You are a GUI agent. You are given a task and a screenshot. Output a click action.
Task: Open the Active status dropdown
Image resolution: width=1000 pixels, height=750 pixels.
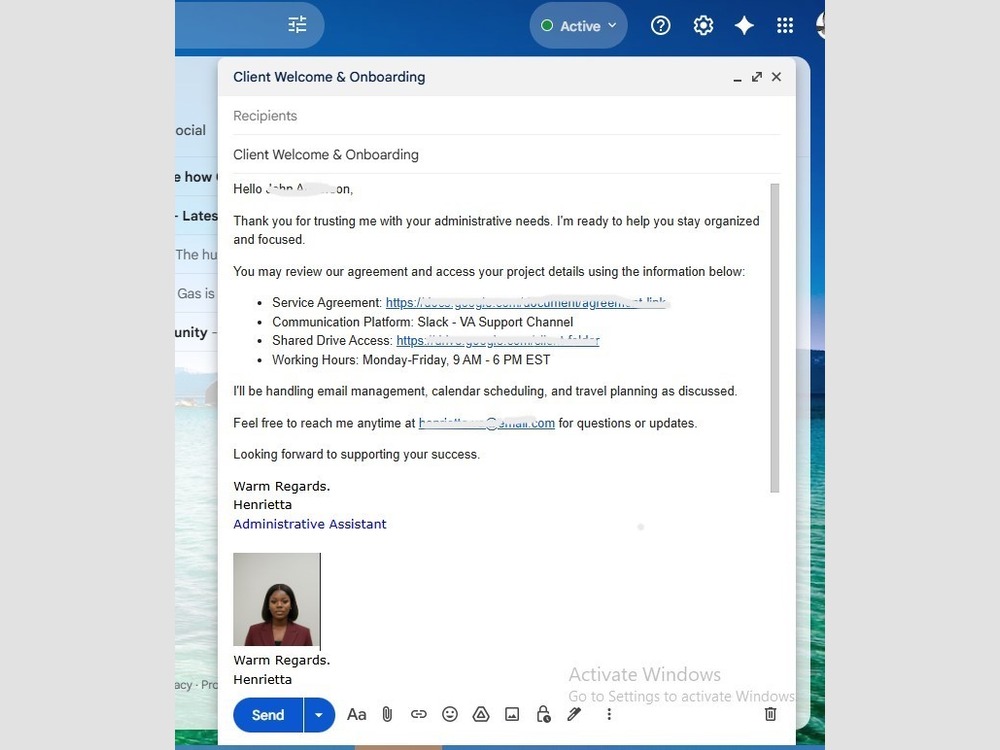pos(578,26)
